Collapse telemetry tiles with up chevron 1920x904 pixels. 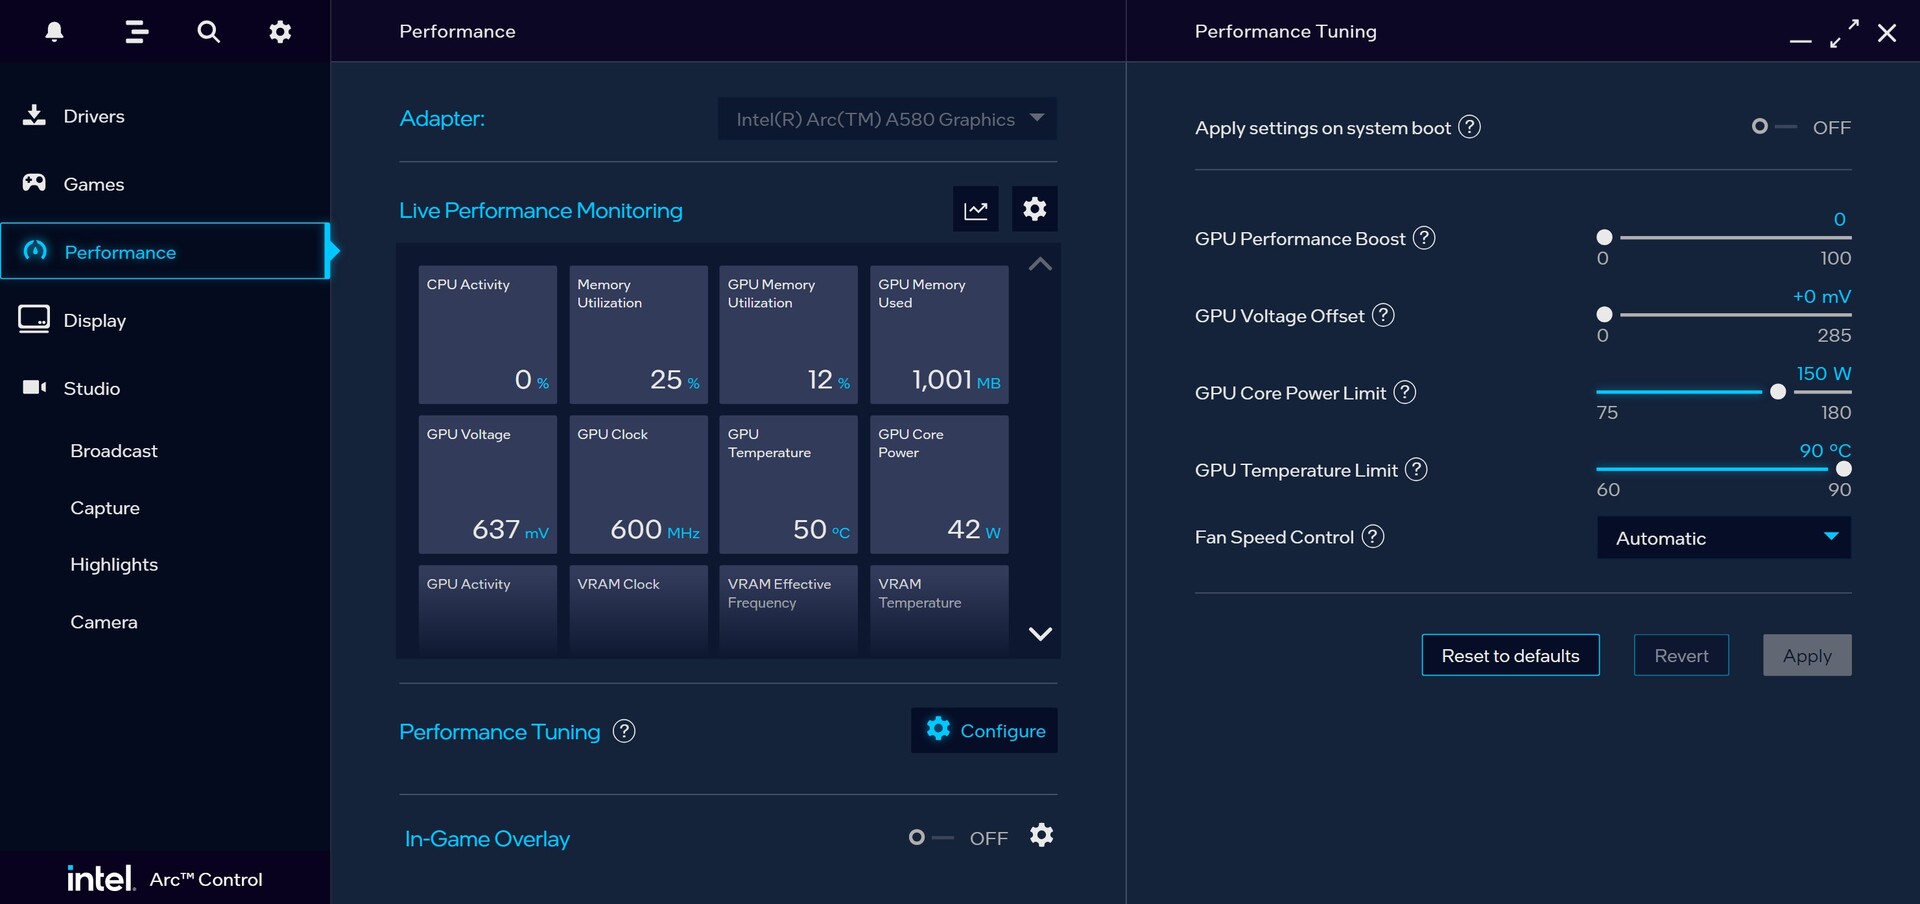tap(1040, 264)
